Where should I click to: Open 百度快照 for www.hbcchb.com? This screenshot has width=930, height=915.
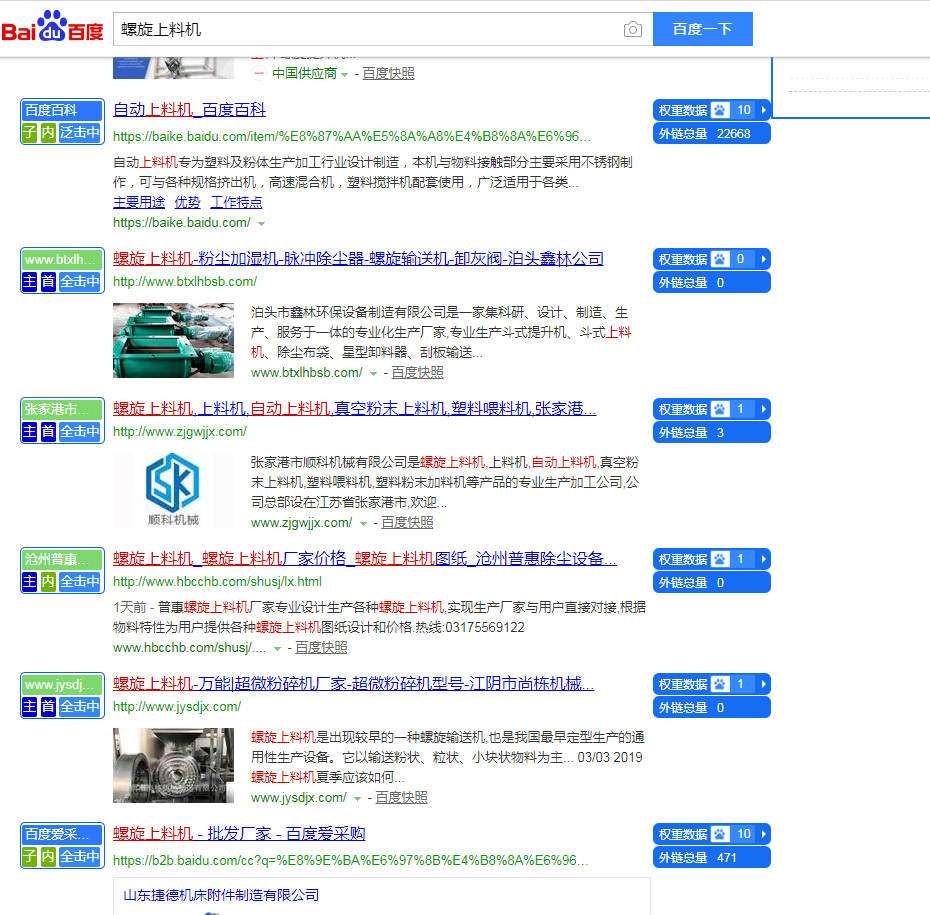(321, 648)
